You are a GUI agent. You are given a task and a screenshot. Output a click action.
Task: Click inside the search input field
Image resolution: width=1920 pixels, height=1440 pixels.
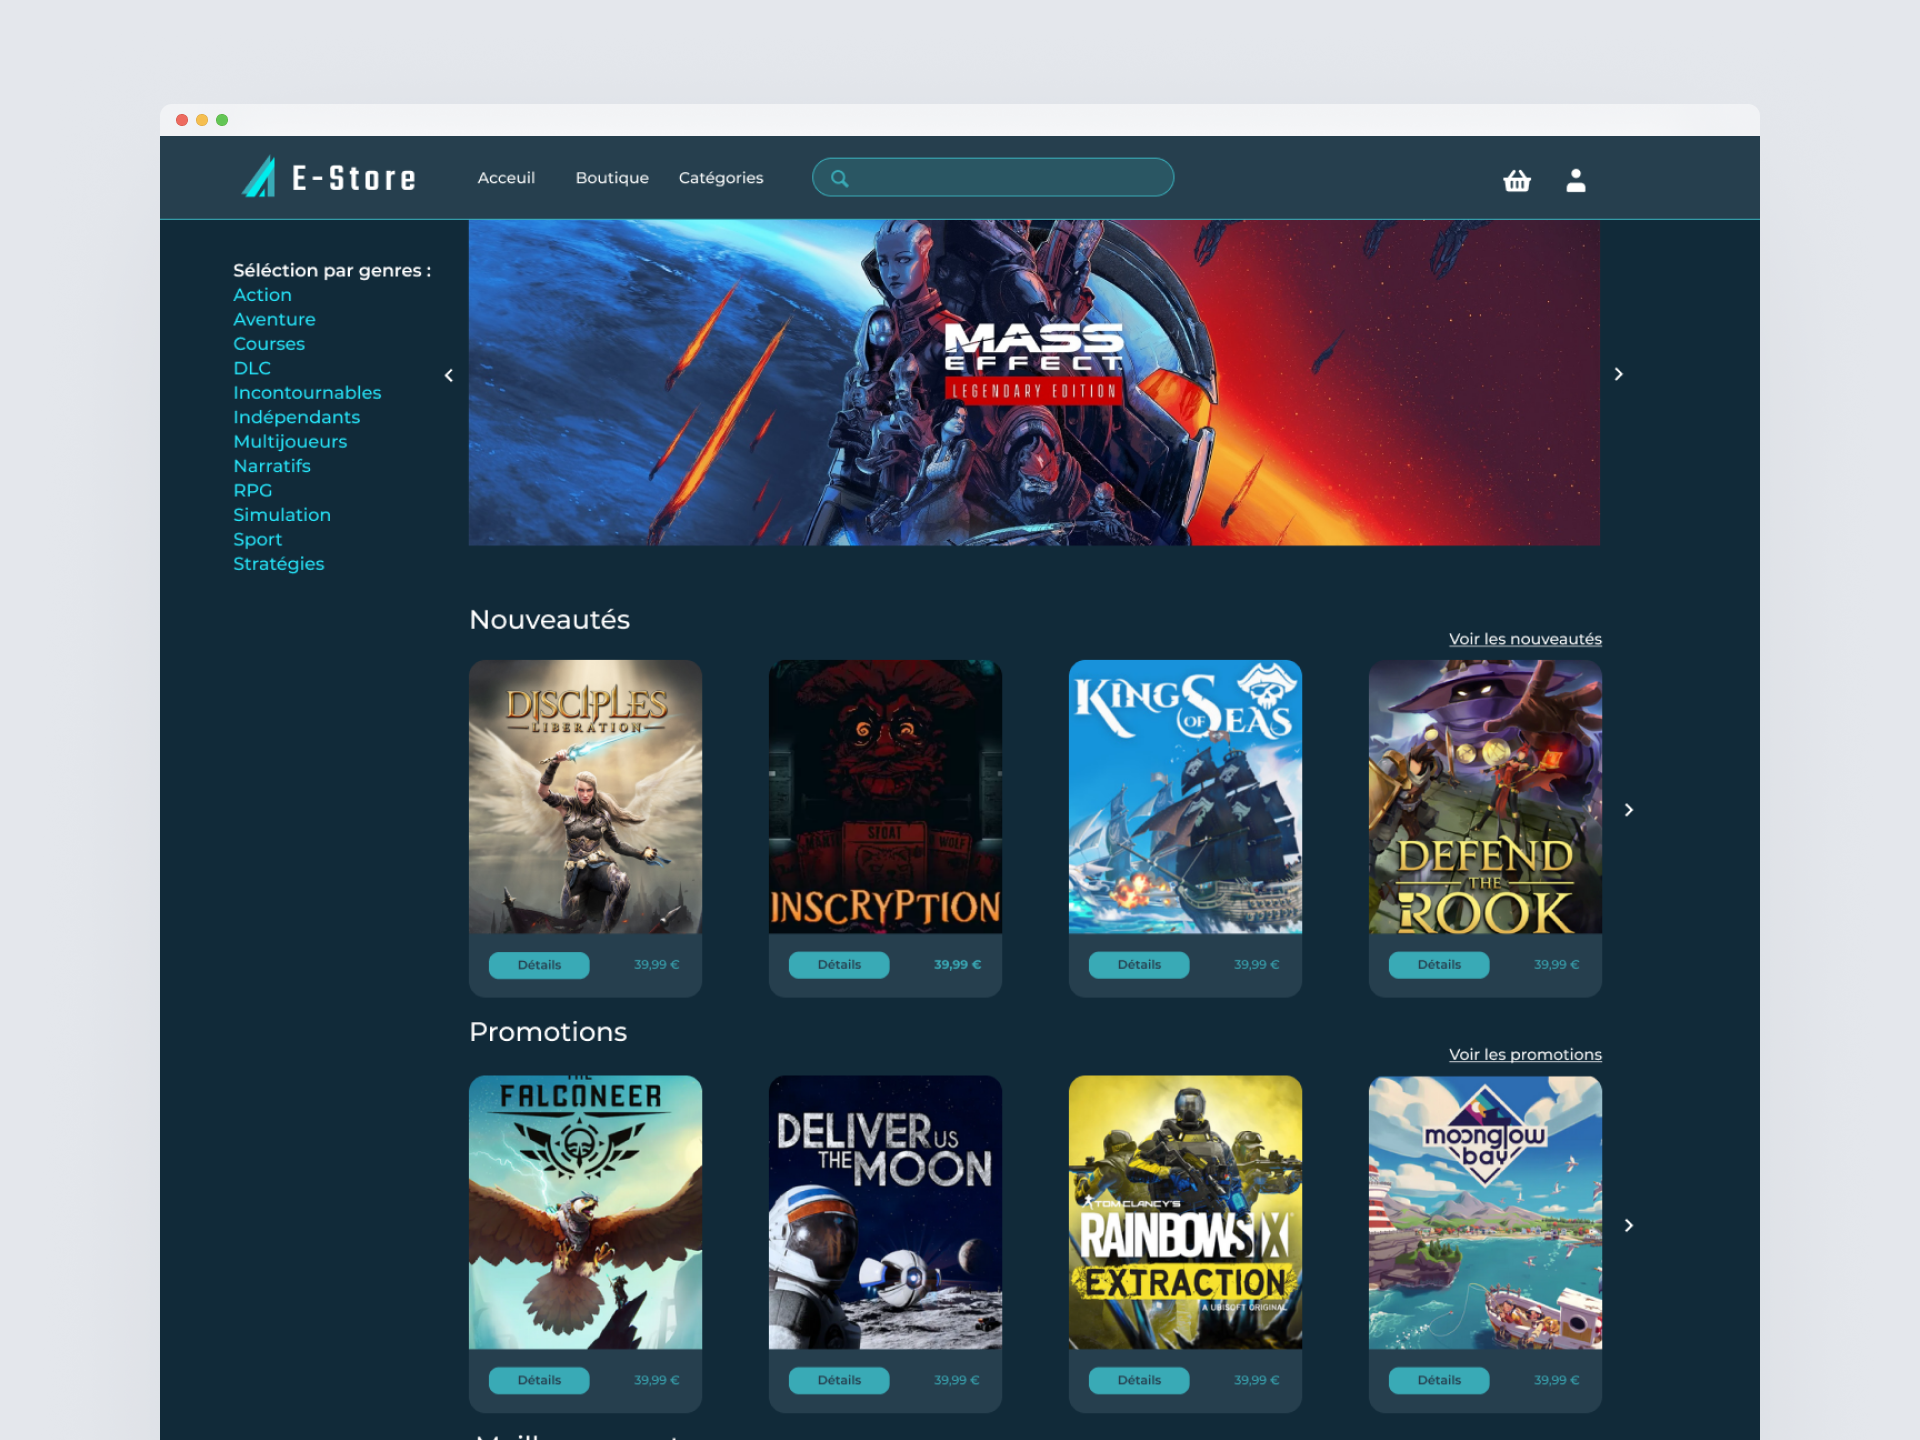point(993,177)
